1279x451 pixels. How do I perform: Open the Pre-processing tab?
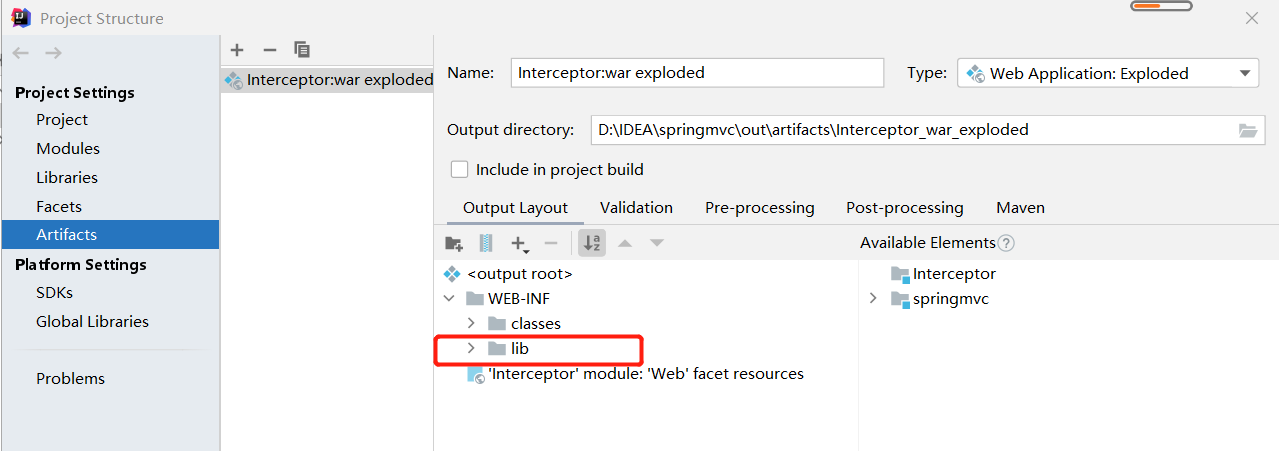759,208
